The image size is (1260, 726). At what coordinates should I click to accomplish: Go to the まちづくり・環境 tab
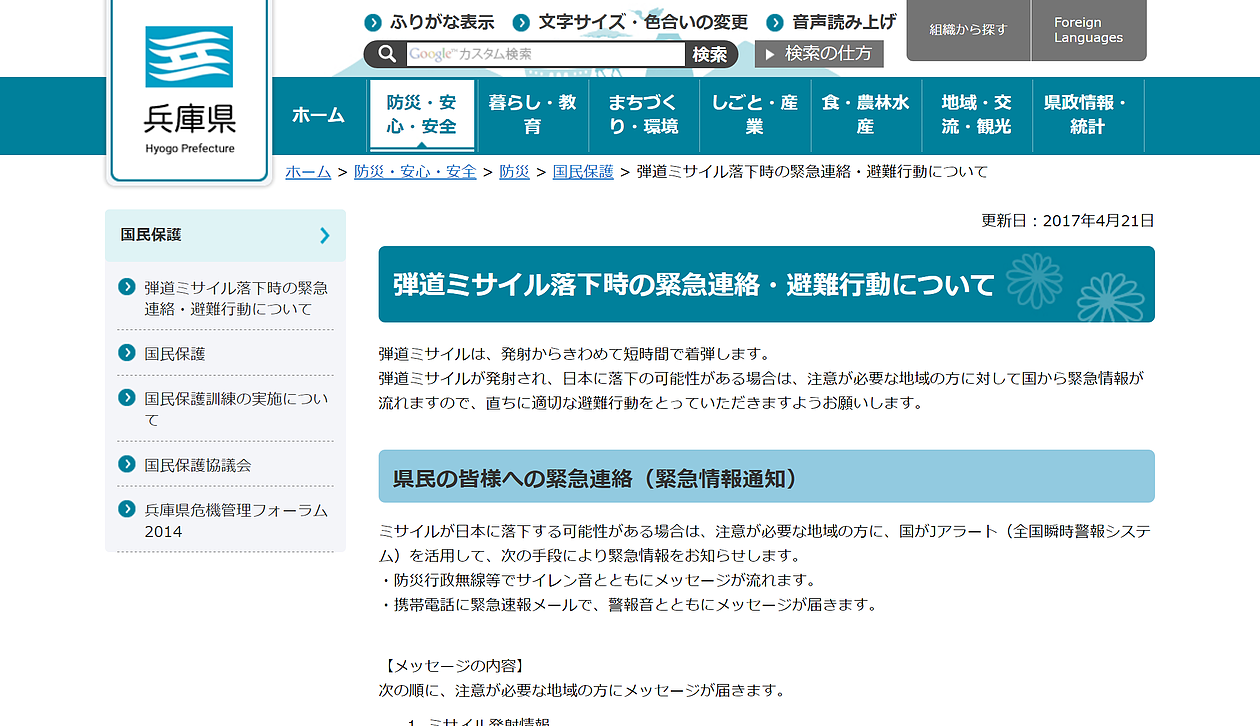[643, 115]
